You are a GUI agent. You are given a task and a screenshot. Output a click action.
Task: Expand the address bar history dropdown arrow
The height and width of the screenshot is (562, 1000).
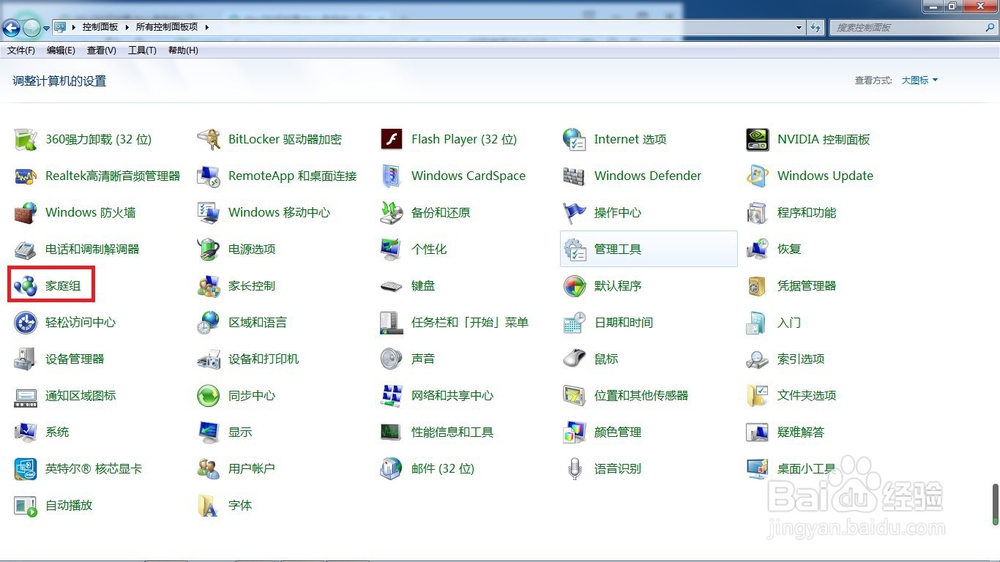[x=799, y=27]
